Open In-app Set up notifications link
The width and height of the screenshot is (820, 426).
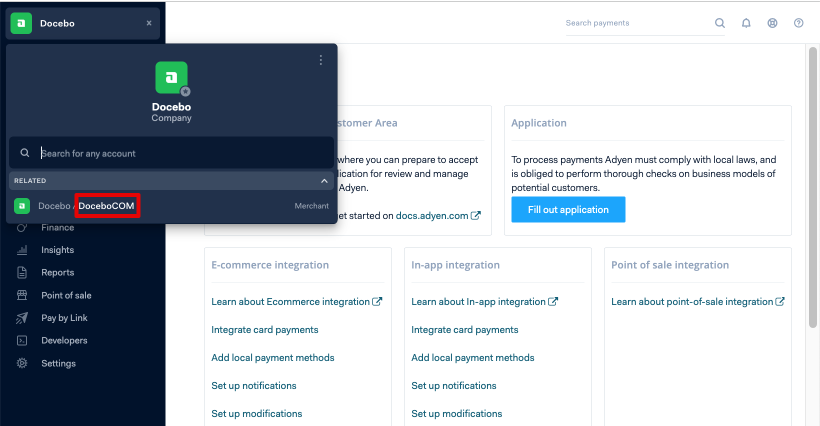[454, 386]
